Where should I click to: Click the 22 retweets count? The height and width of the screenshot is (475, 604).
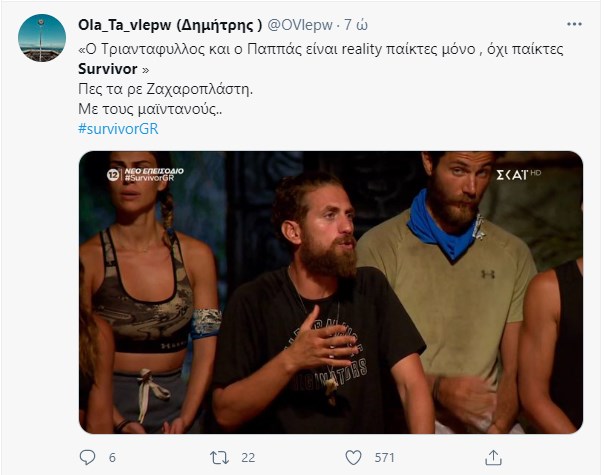pyautogui.click(x=248, y=458)
